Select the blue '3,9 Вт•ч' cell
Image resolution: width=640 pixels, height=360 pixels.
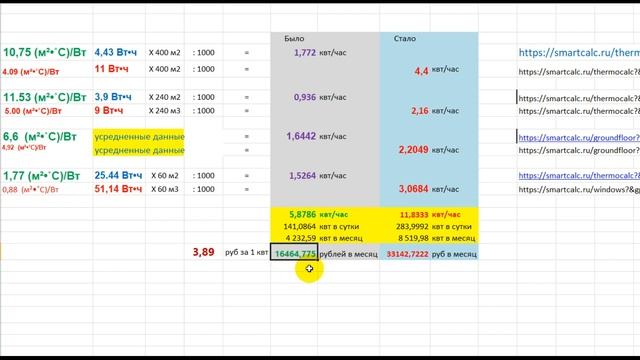click(x=113, y=97)
